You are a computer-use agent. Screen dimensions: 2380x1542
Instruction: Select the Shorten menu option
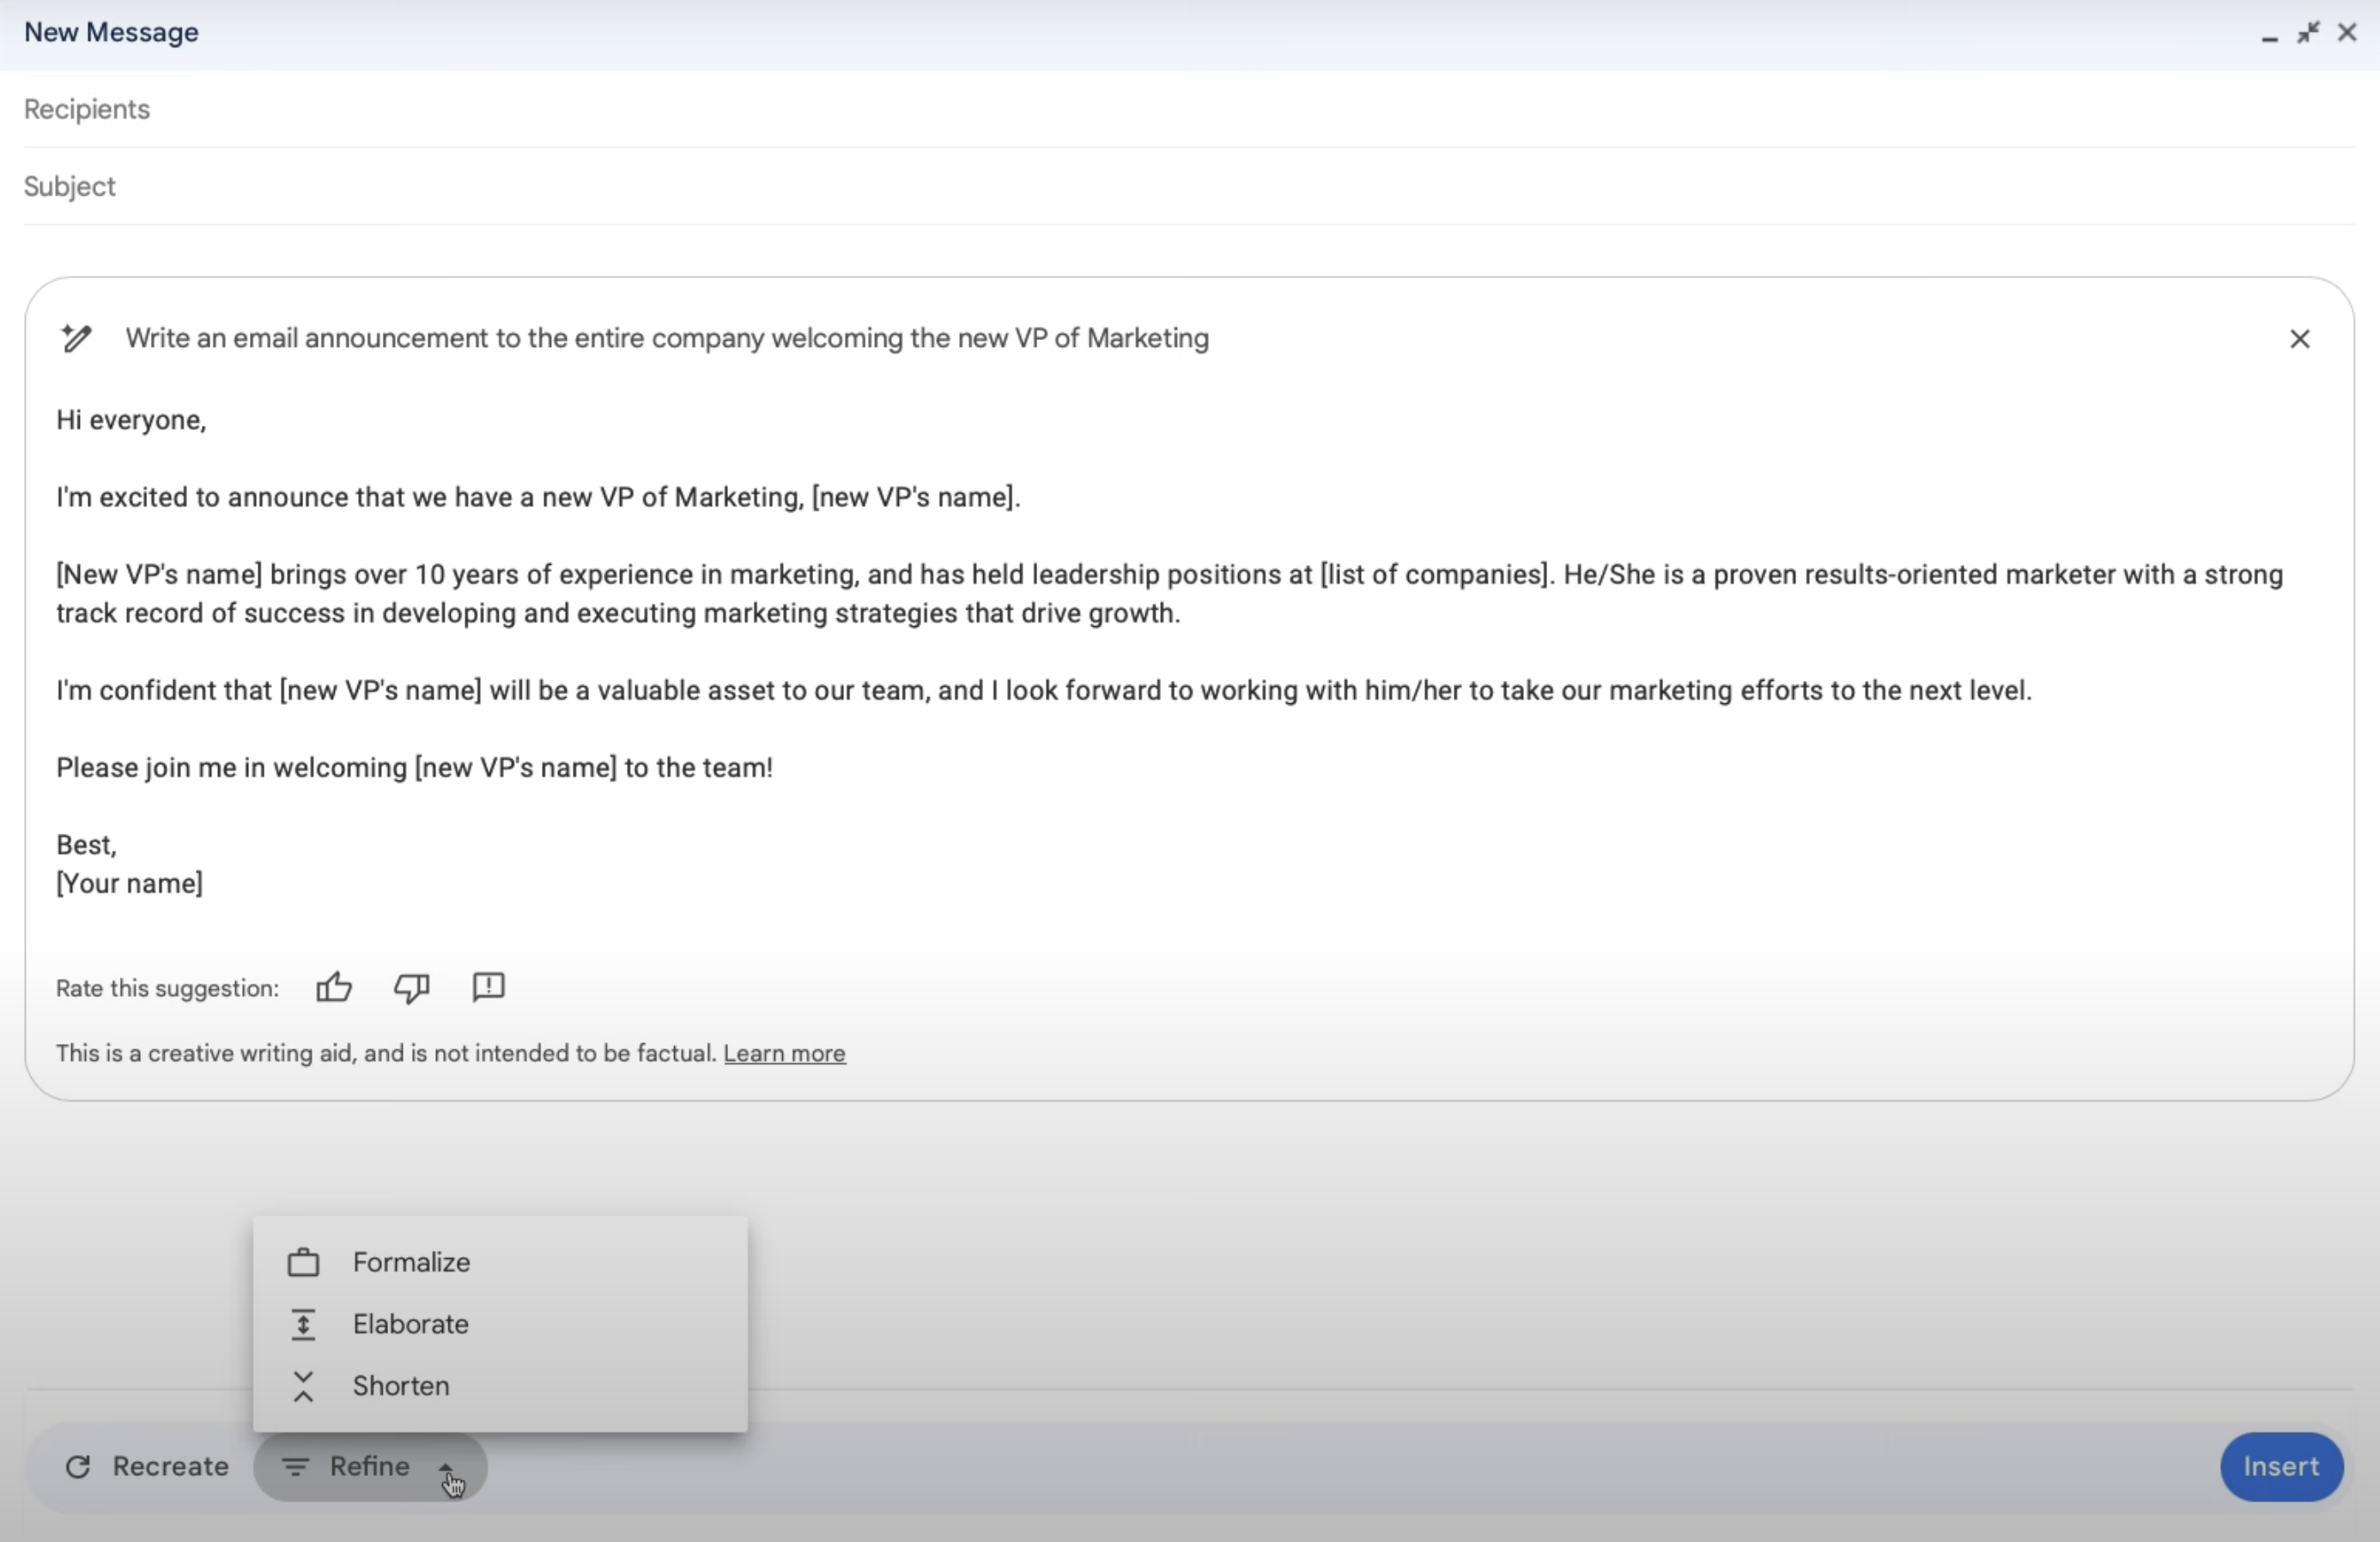tap(500, 1387)
